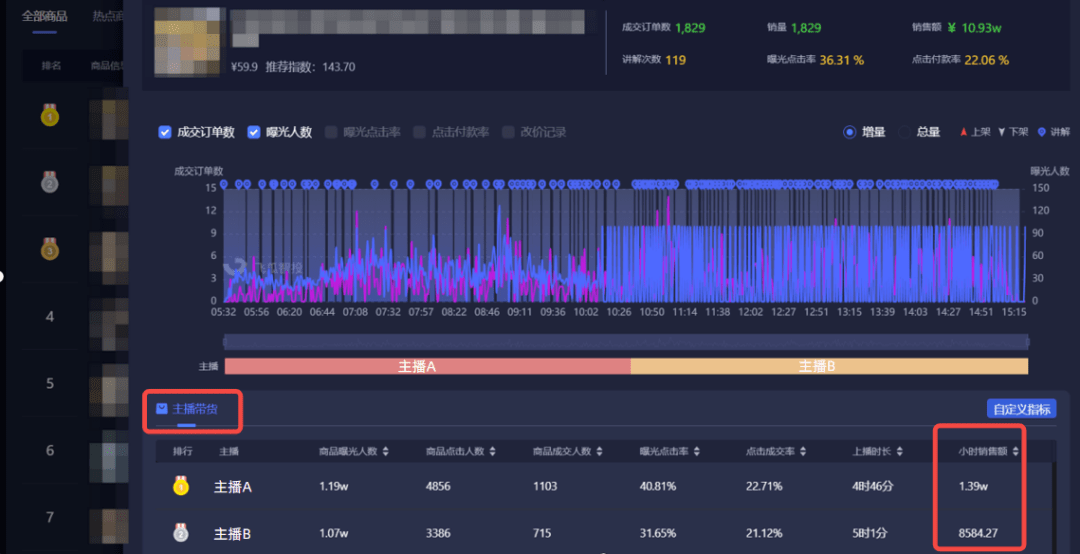Click the 主播B name in the table
1080x554 pixels.
[x=233, y=533]
